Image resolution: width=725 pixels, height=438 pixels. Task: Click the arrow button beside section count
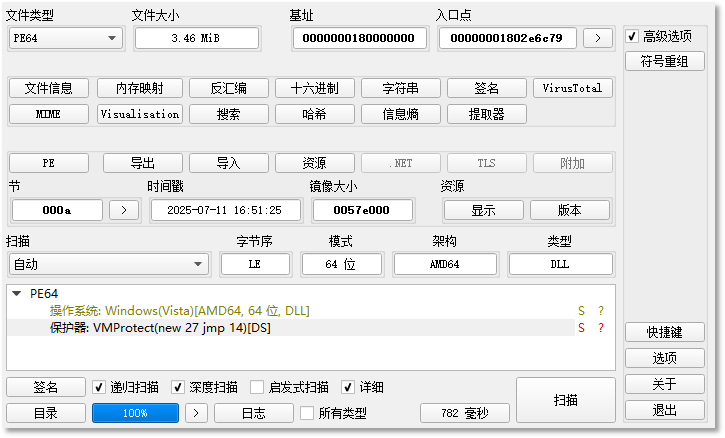coord(123,210)
